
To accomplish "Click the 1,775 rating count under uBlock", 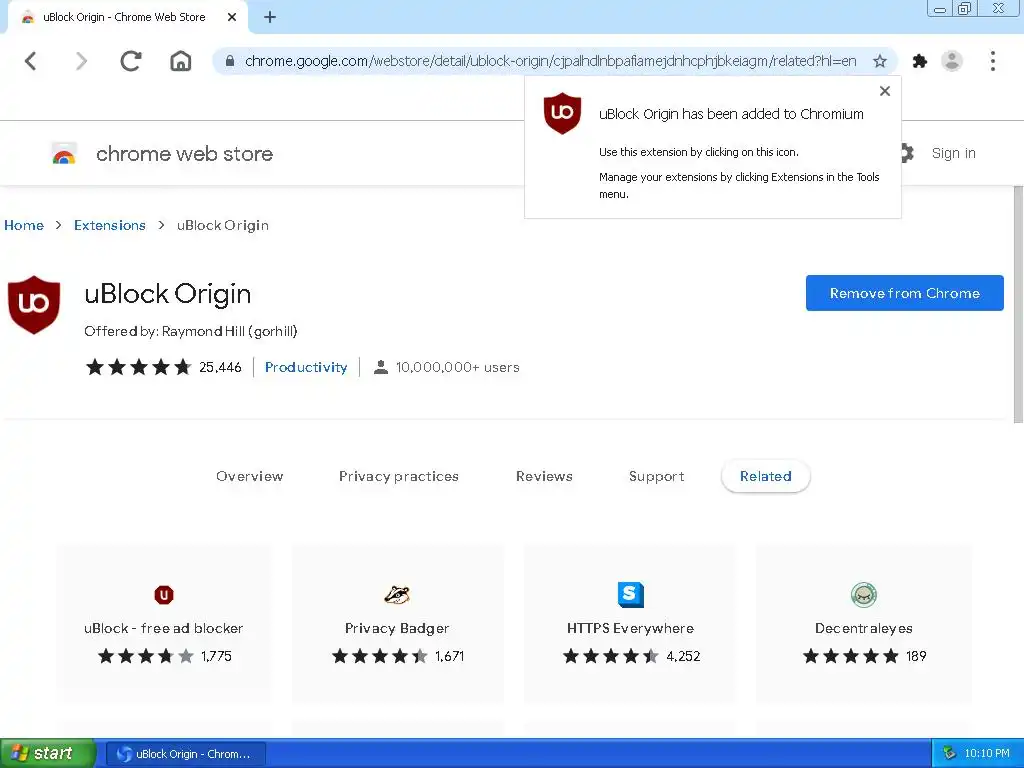I will [x=216, y=656].
